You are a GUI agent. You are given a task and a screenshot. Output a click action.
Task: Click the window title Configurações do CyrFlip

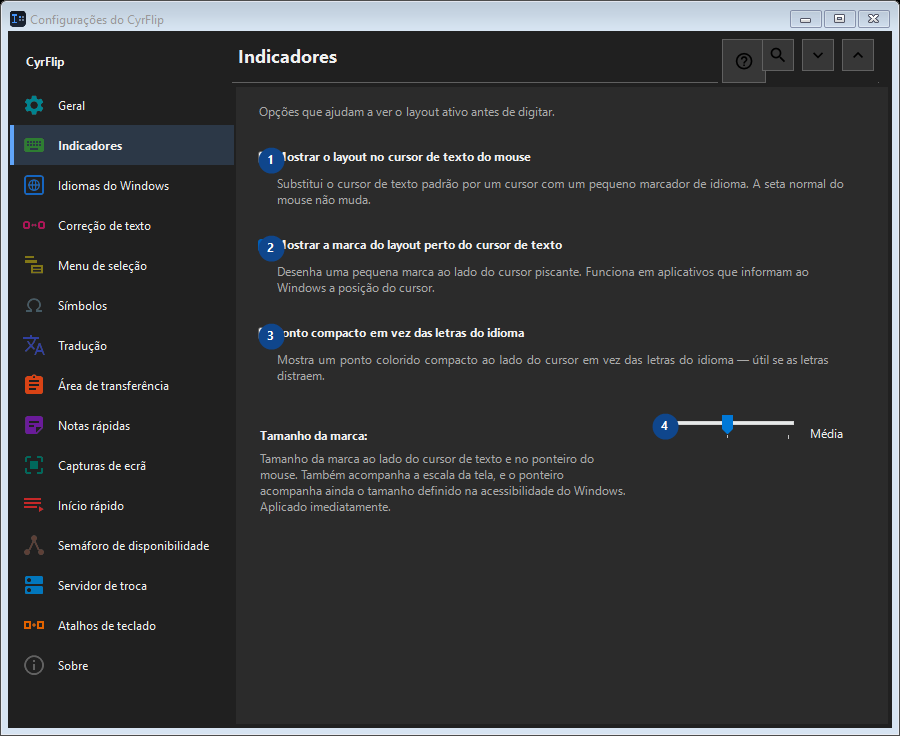tap(97, 20)
